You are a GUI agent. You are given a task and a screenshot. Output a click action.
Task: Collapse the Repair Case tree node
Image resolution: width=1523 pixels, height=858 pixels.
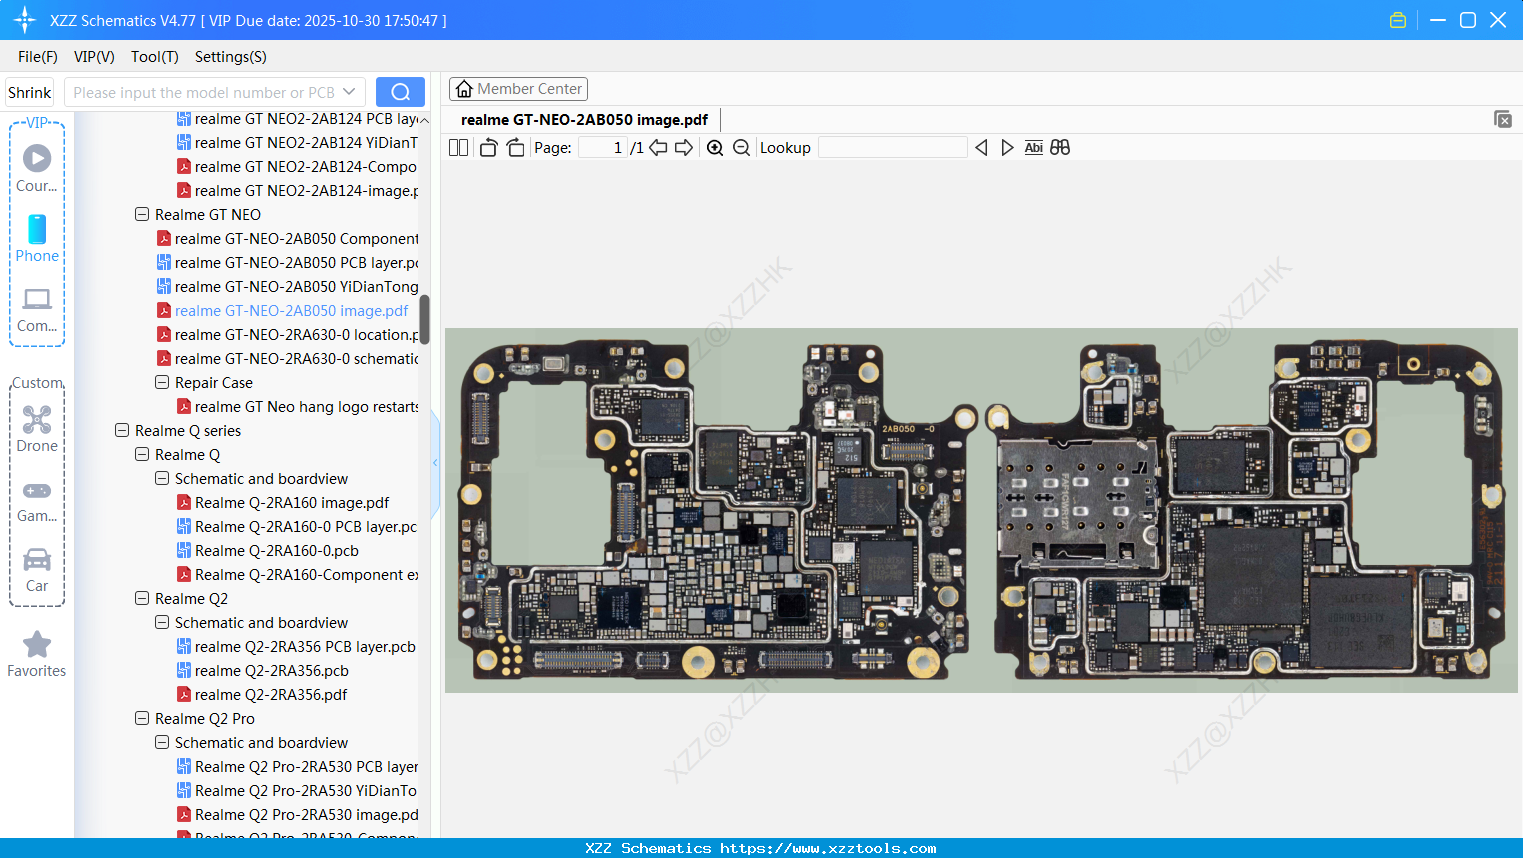pyautogui.click(x=161, y=382)
